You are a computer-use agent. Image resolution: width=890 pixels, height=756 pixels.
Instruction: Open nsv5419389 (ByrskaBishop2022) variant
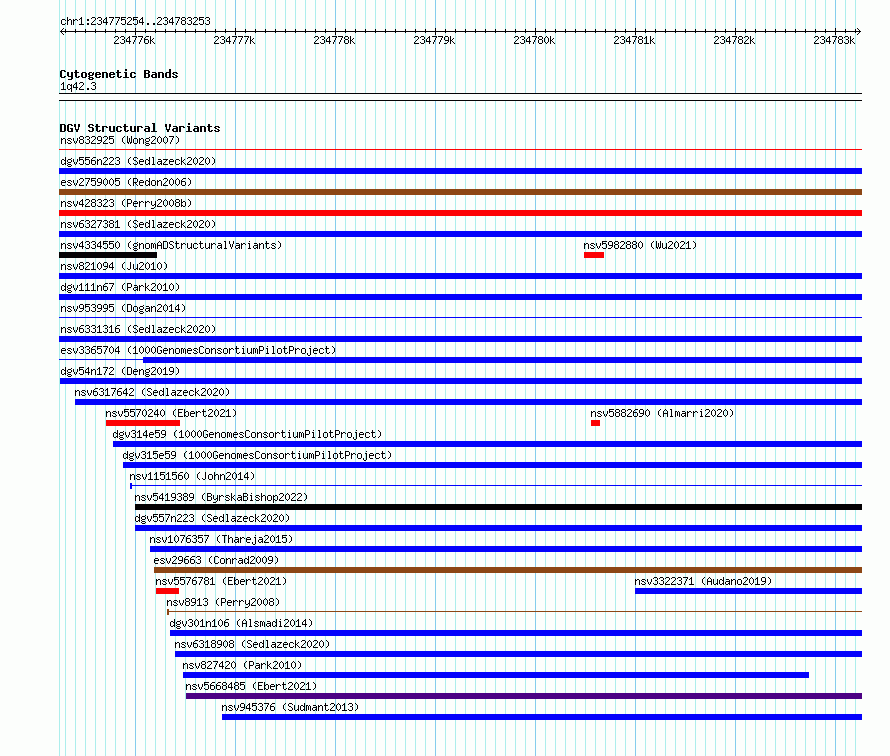[x=221, y=497]
